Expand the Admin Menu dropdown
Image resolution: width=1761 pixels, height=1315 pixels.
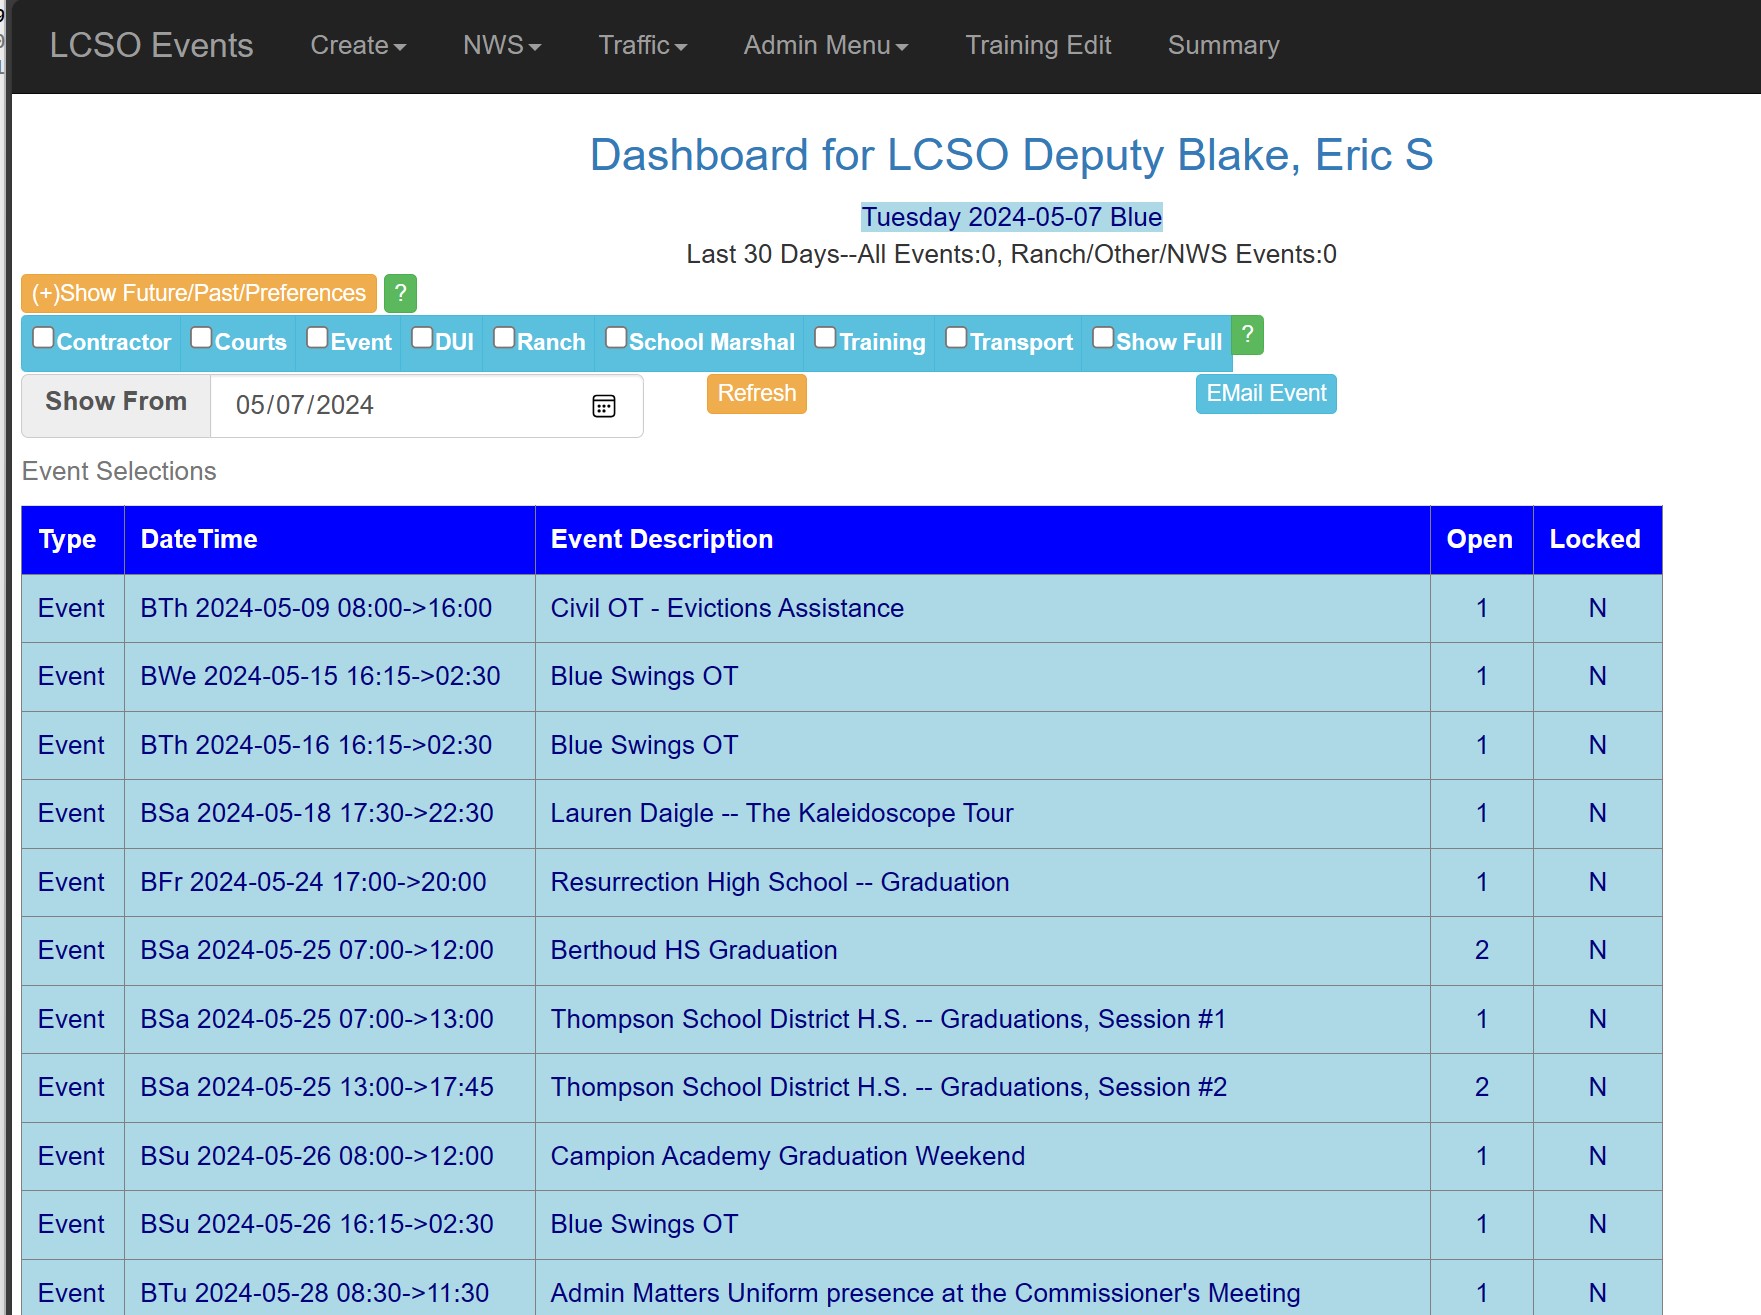(x=826, y=46)
